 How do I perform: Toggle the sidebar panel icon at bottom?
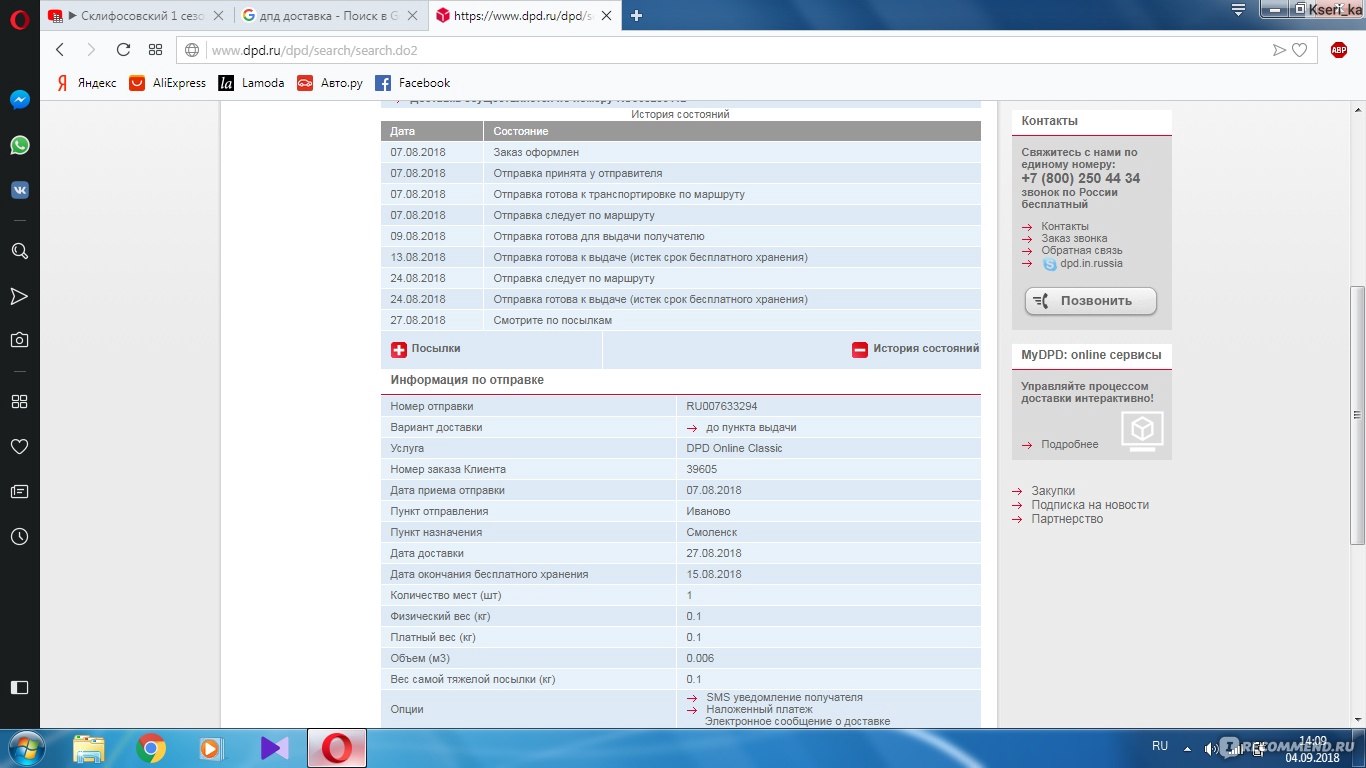click(x=19, y=687)
